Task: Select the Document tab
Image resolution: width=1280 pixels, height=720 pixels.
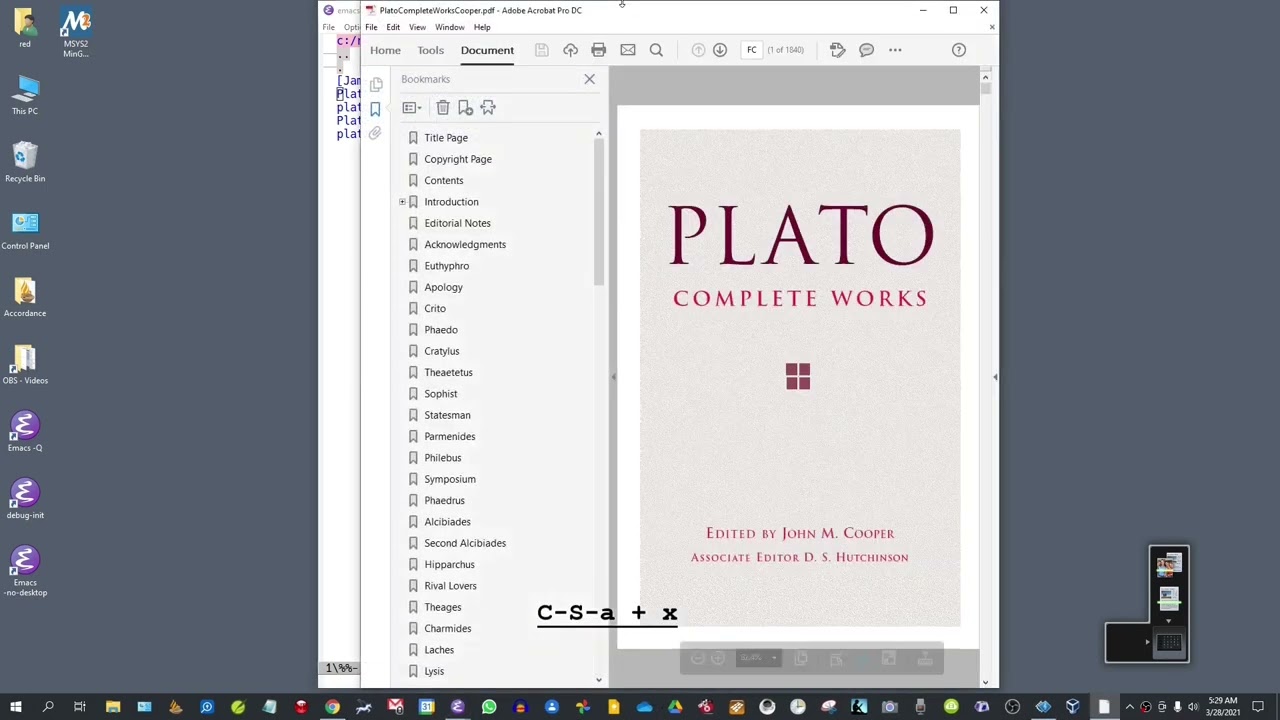Action: tap(487, 50)
